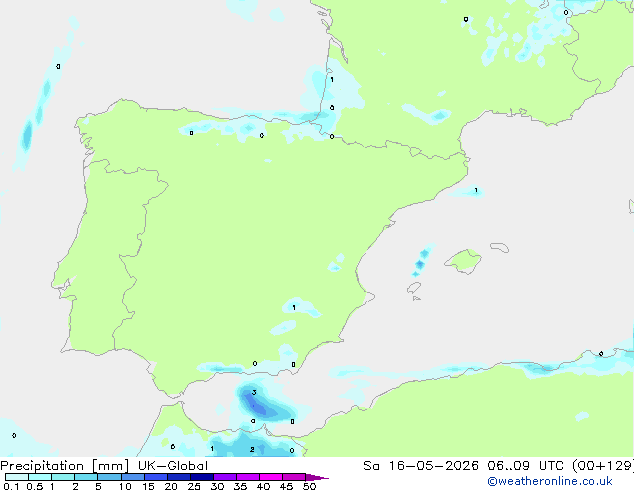Pick the 0.5 to 1 mm legend swatch
634x490 pixels.
click(40, 477)
